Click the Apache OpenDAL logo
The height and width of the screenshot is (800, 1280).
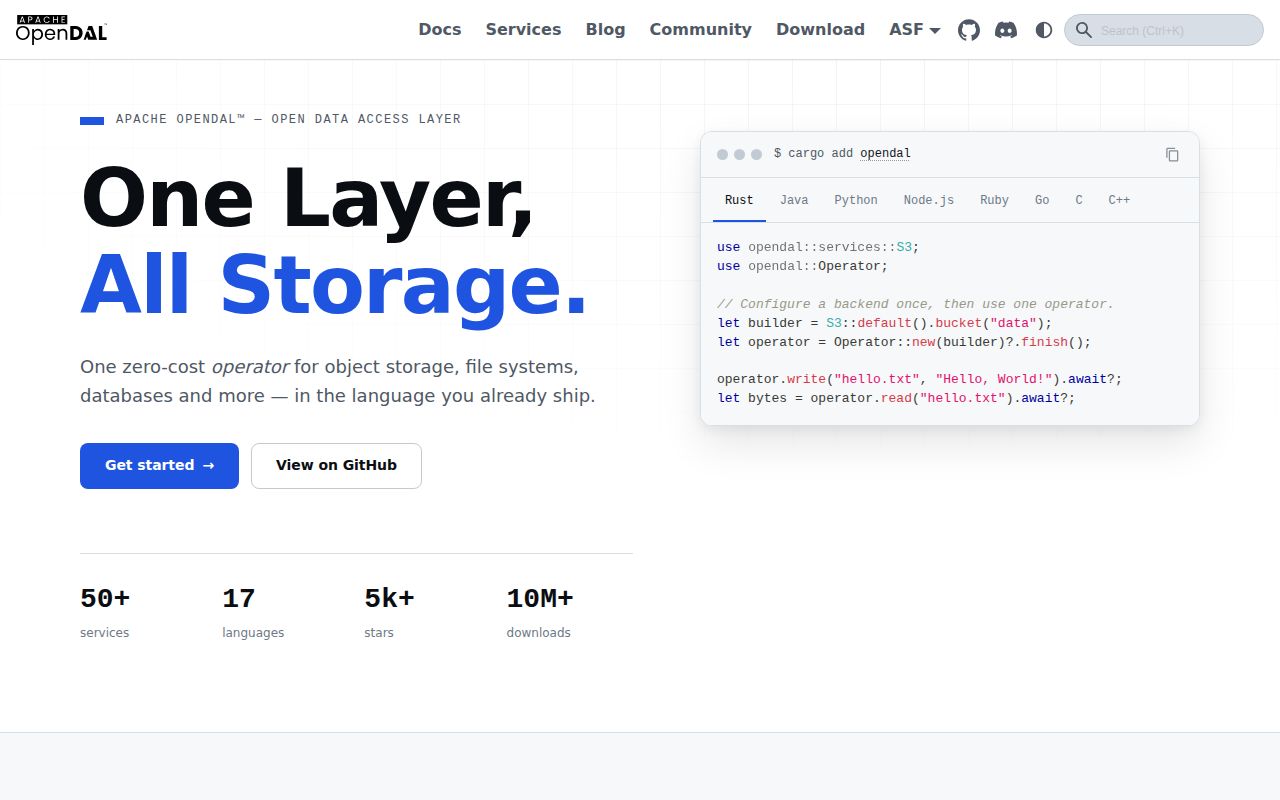[61, 29]
